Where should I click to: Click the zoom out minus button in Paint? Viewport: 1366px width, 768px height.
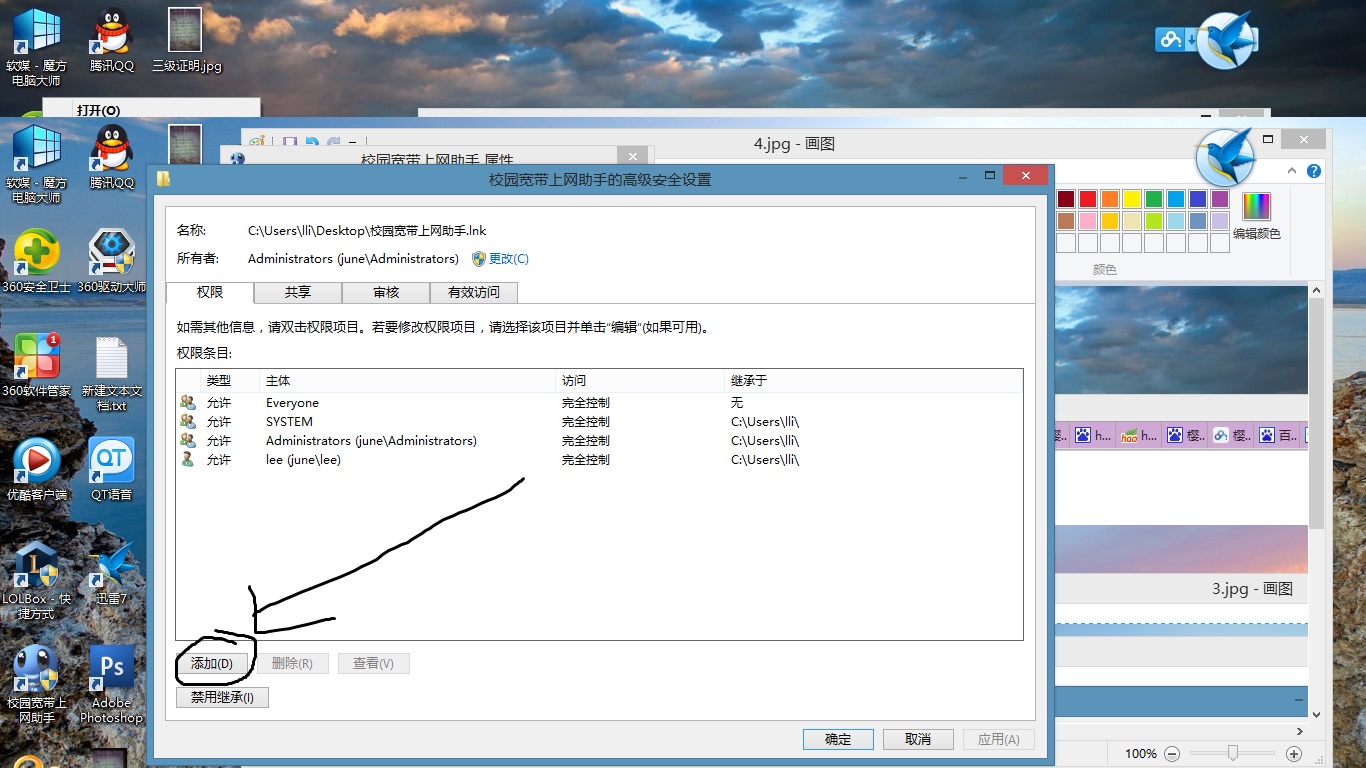coord(1172,754)
